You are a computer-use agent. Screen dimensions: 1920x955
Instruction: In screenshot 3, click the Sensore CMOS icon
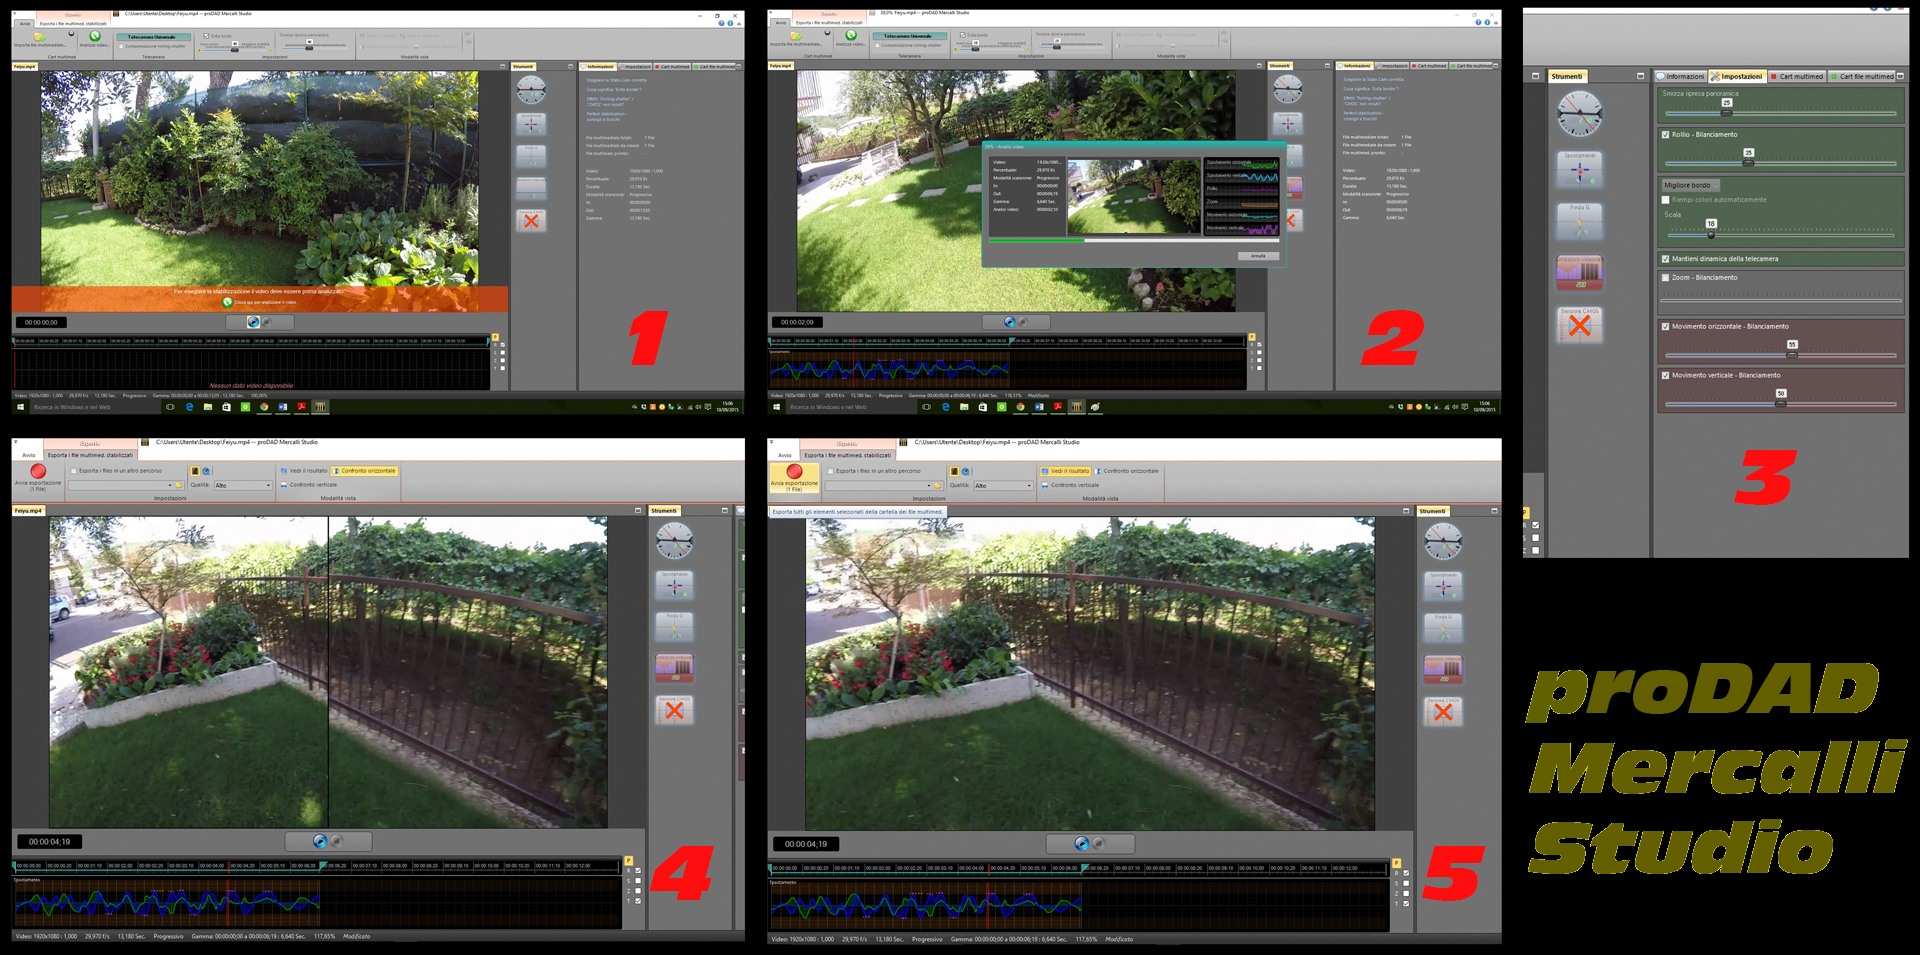coord(1580,325)
